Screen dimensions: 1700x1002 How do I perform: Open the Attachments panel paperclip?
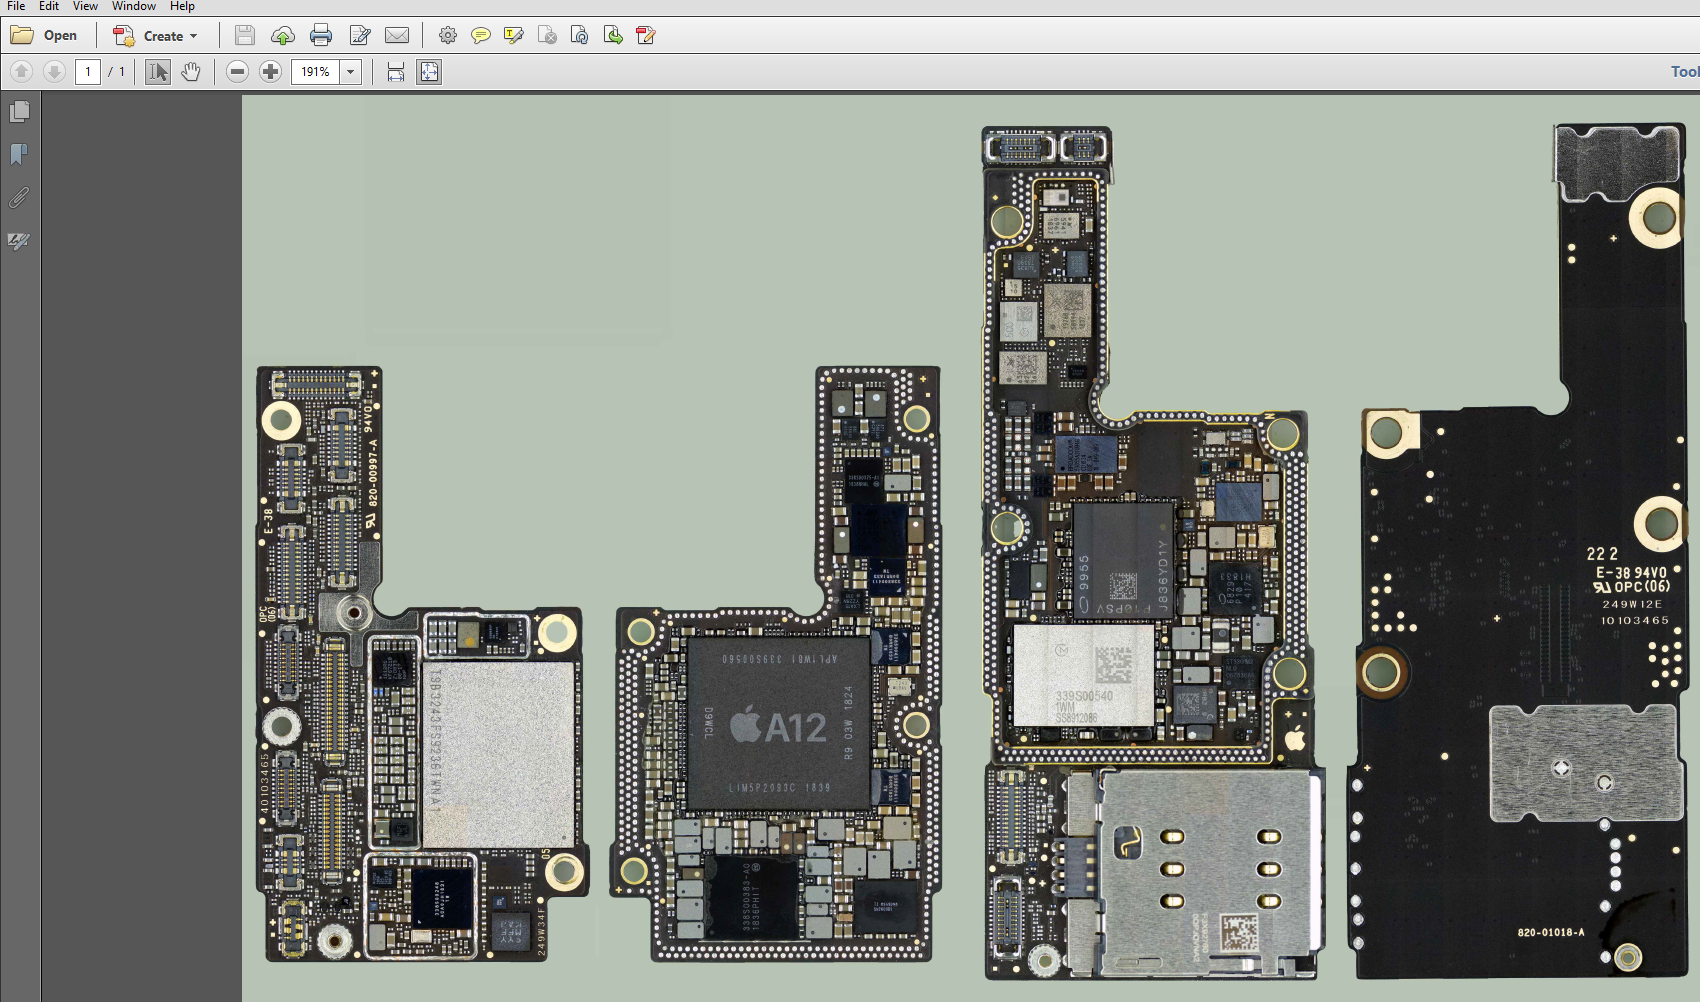click(x=19, y=198)
